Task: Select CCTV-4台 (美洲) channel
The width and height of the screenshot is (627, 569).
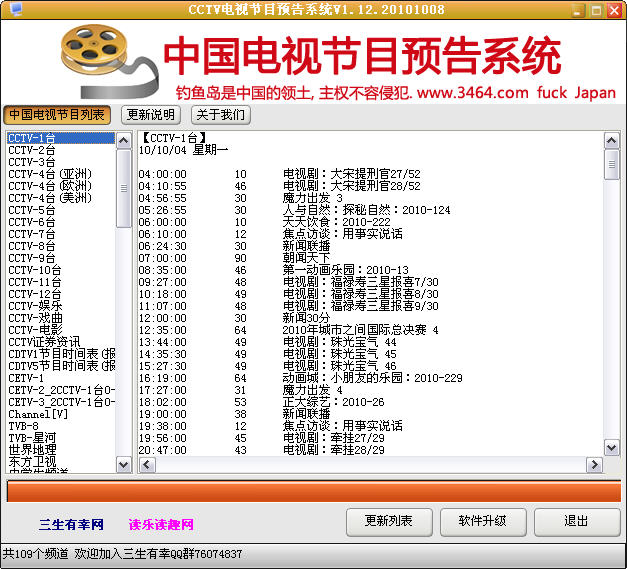Action: pos(61,198)
